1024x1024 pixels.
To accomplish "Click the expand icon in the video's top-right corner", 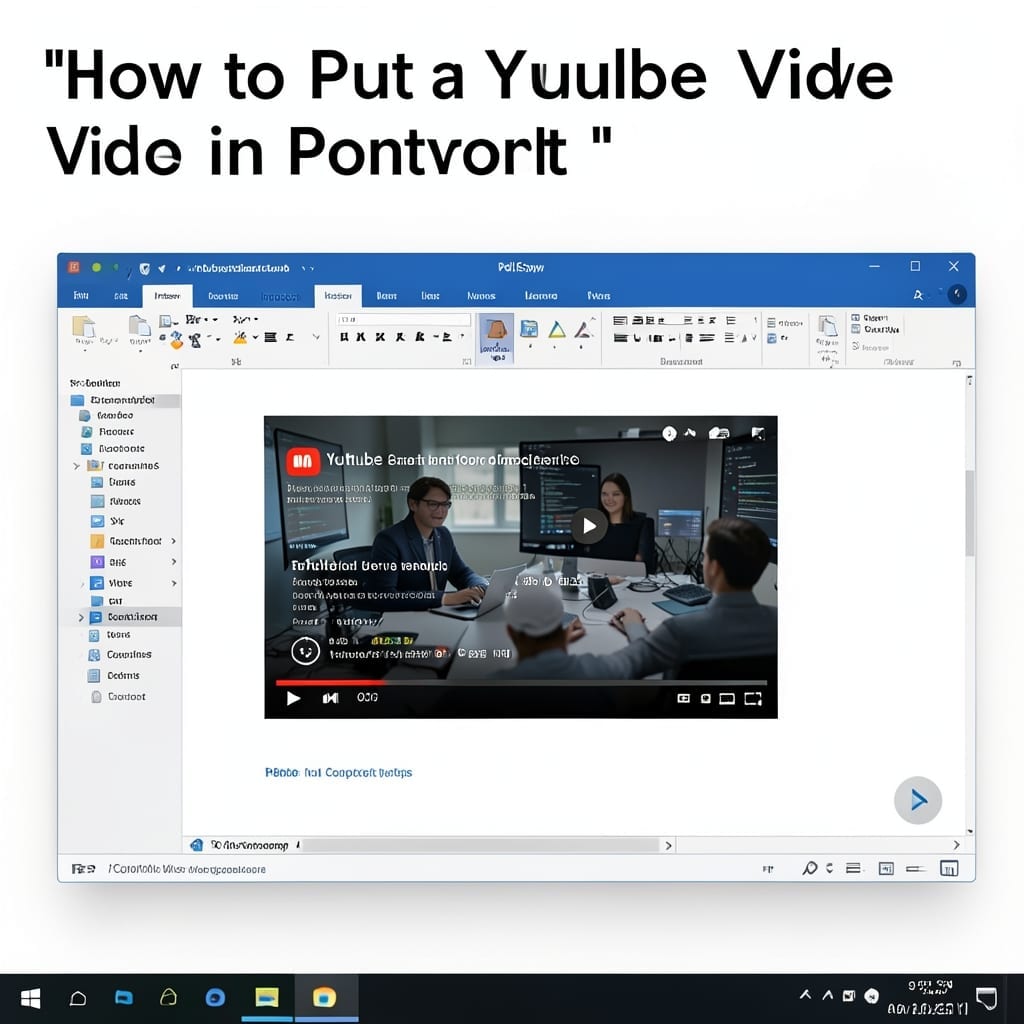I will click(758, 433).
